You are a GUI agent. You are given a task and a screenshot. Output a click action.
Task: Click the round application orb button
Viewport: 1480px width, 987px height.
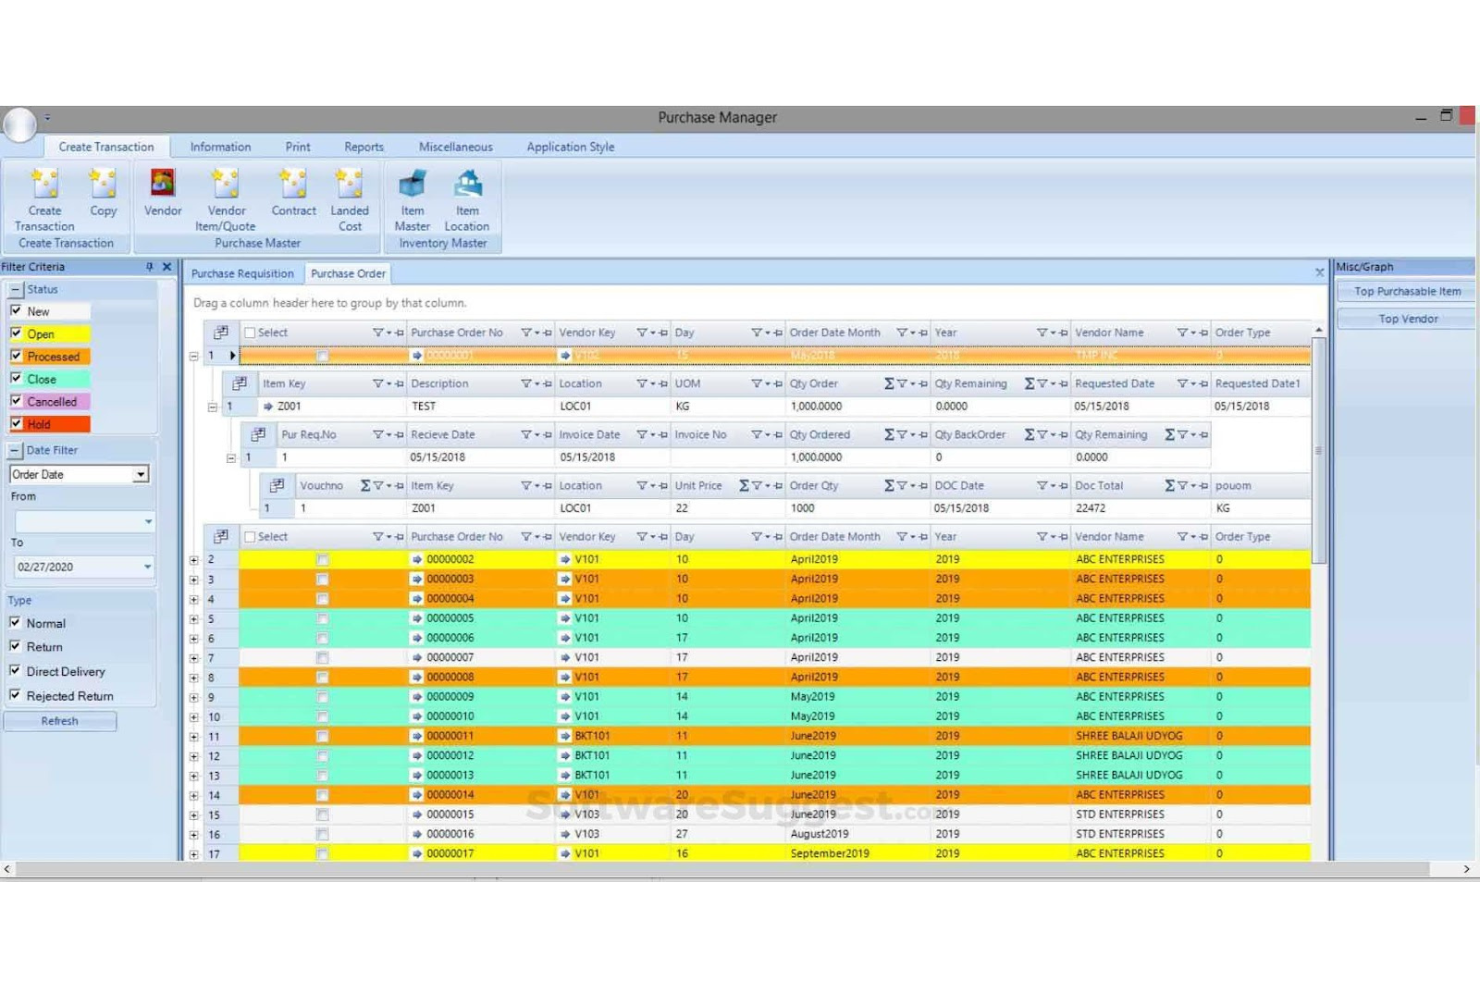[19, 125]
